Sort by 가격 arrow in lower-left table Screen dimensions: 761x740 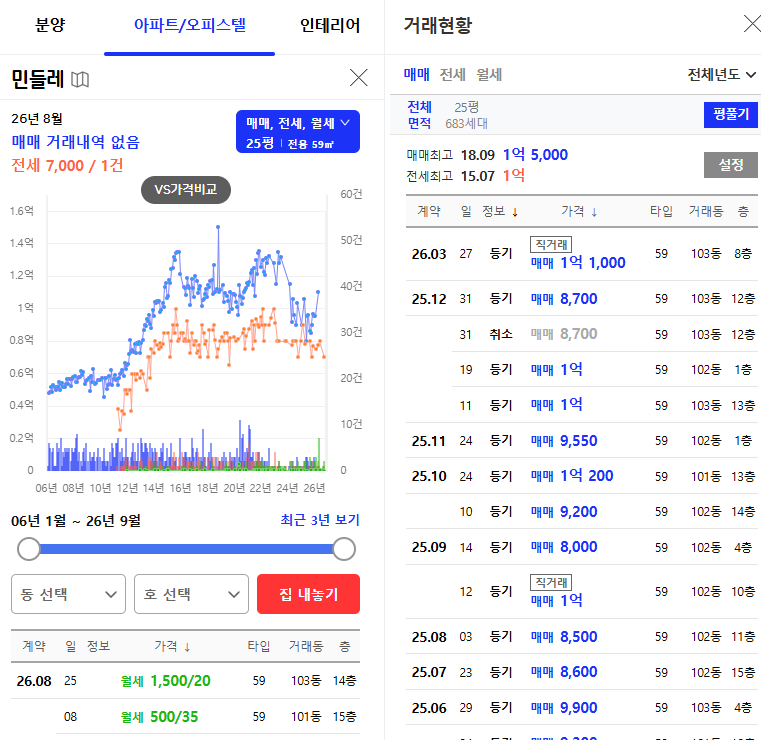pos(187,647)
